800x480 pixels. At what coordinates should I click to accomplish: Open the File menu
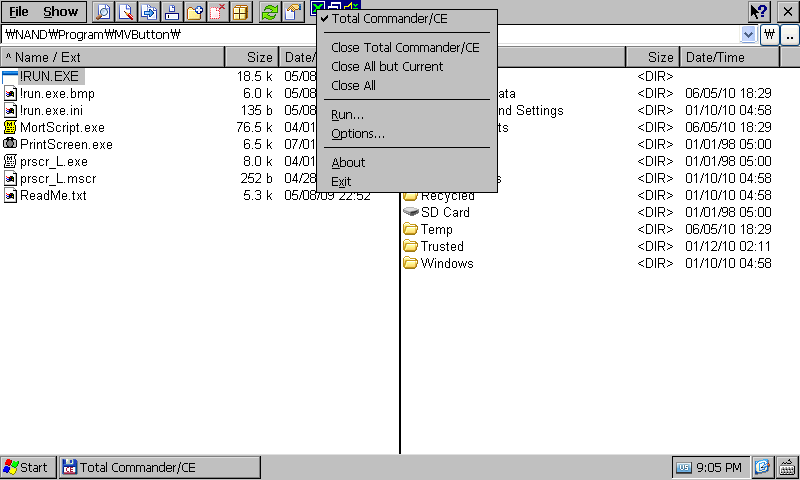pyautogui.click(x=19, y=12)
